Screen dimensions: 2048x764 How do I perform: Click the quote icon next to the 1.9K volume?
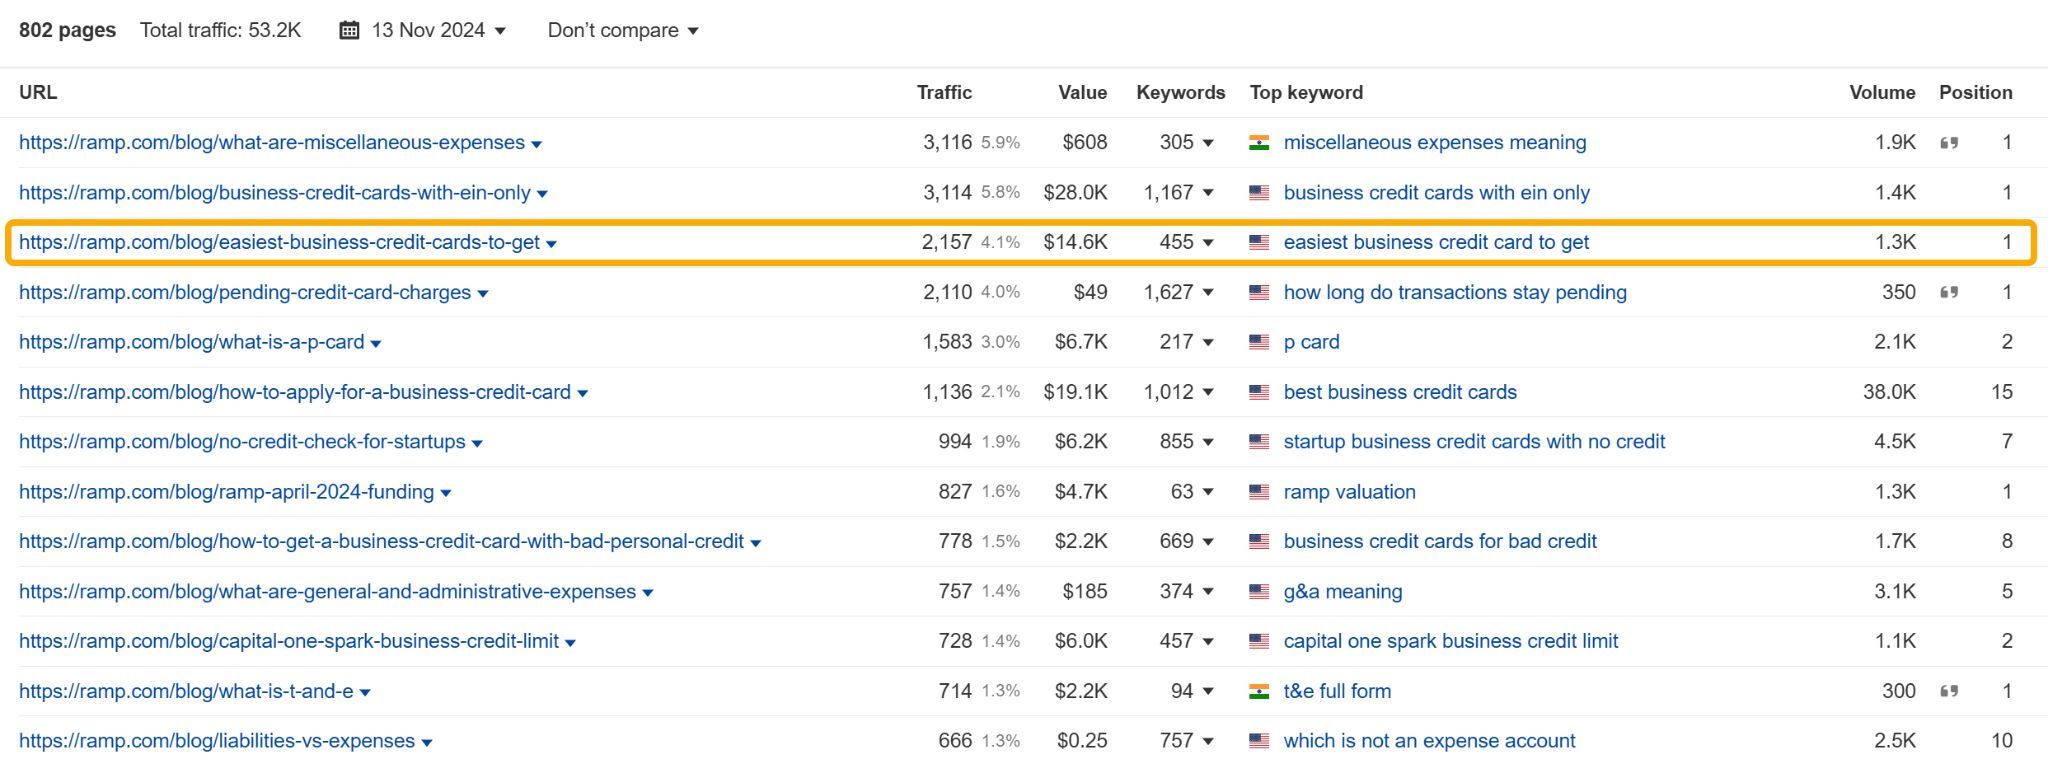point(1950,143)
